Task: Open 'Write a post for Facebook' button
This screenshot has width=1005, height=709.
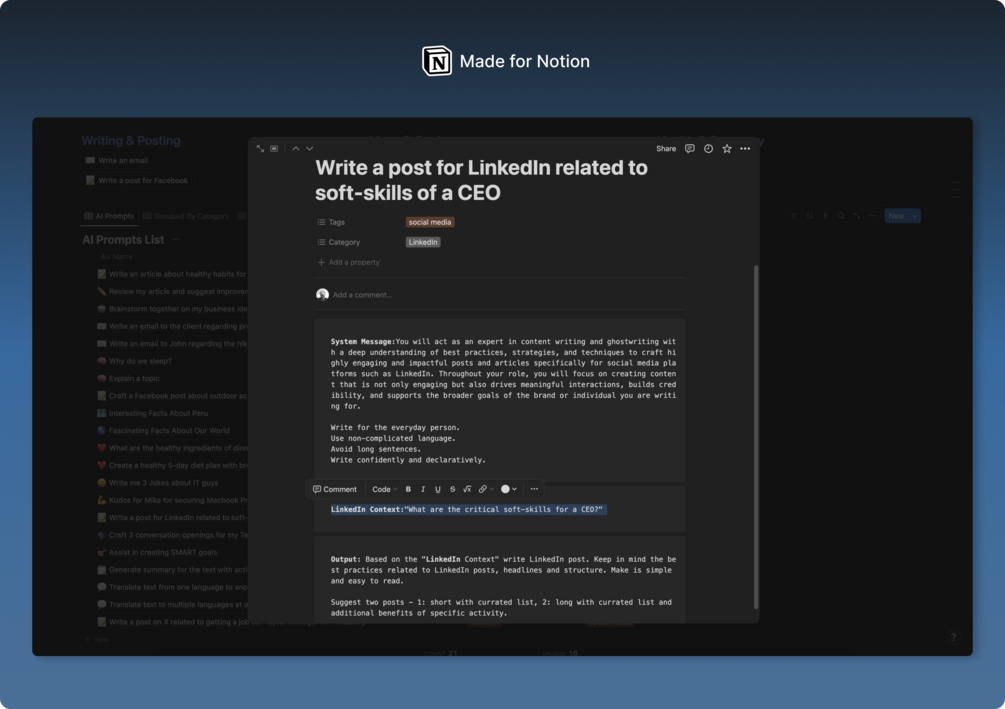Action: point(137,181)
